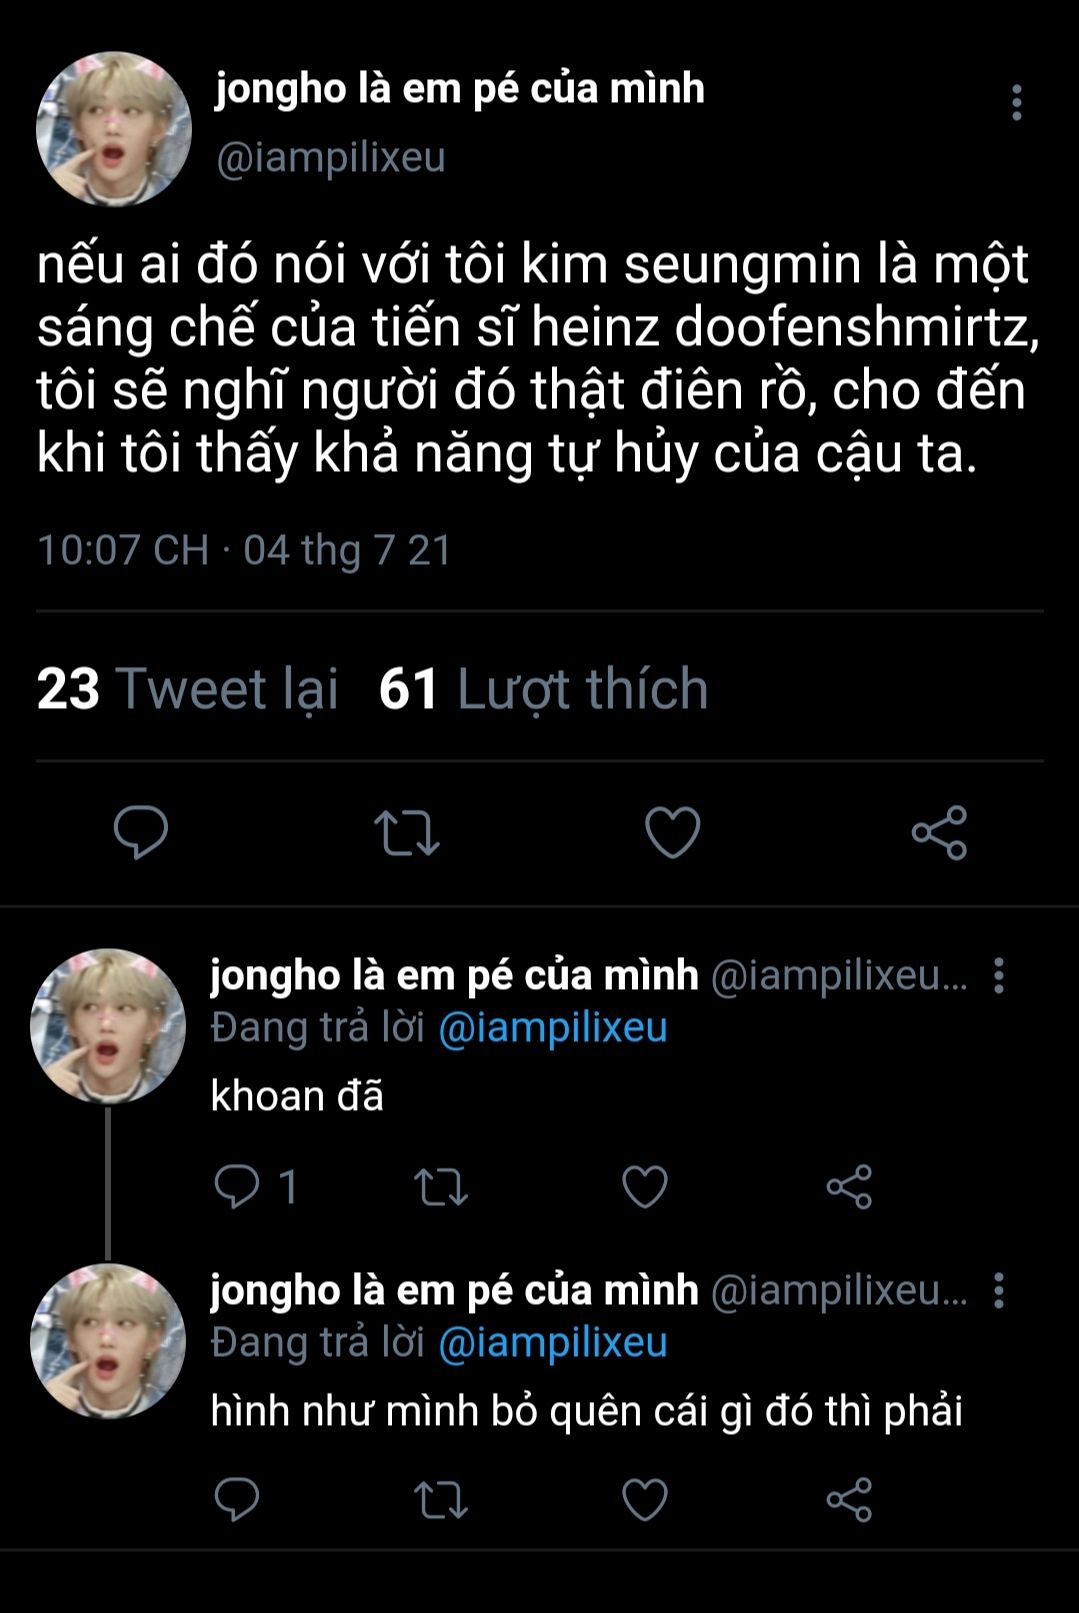This screenshot has width=1079, height=1613.
Task: Open options for the last reply tweet
Action: [x=998, y=1290]
